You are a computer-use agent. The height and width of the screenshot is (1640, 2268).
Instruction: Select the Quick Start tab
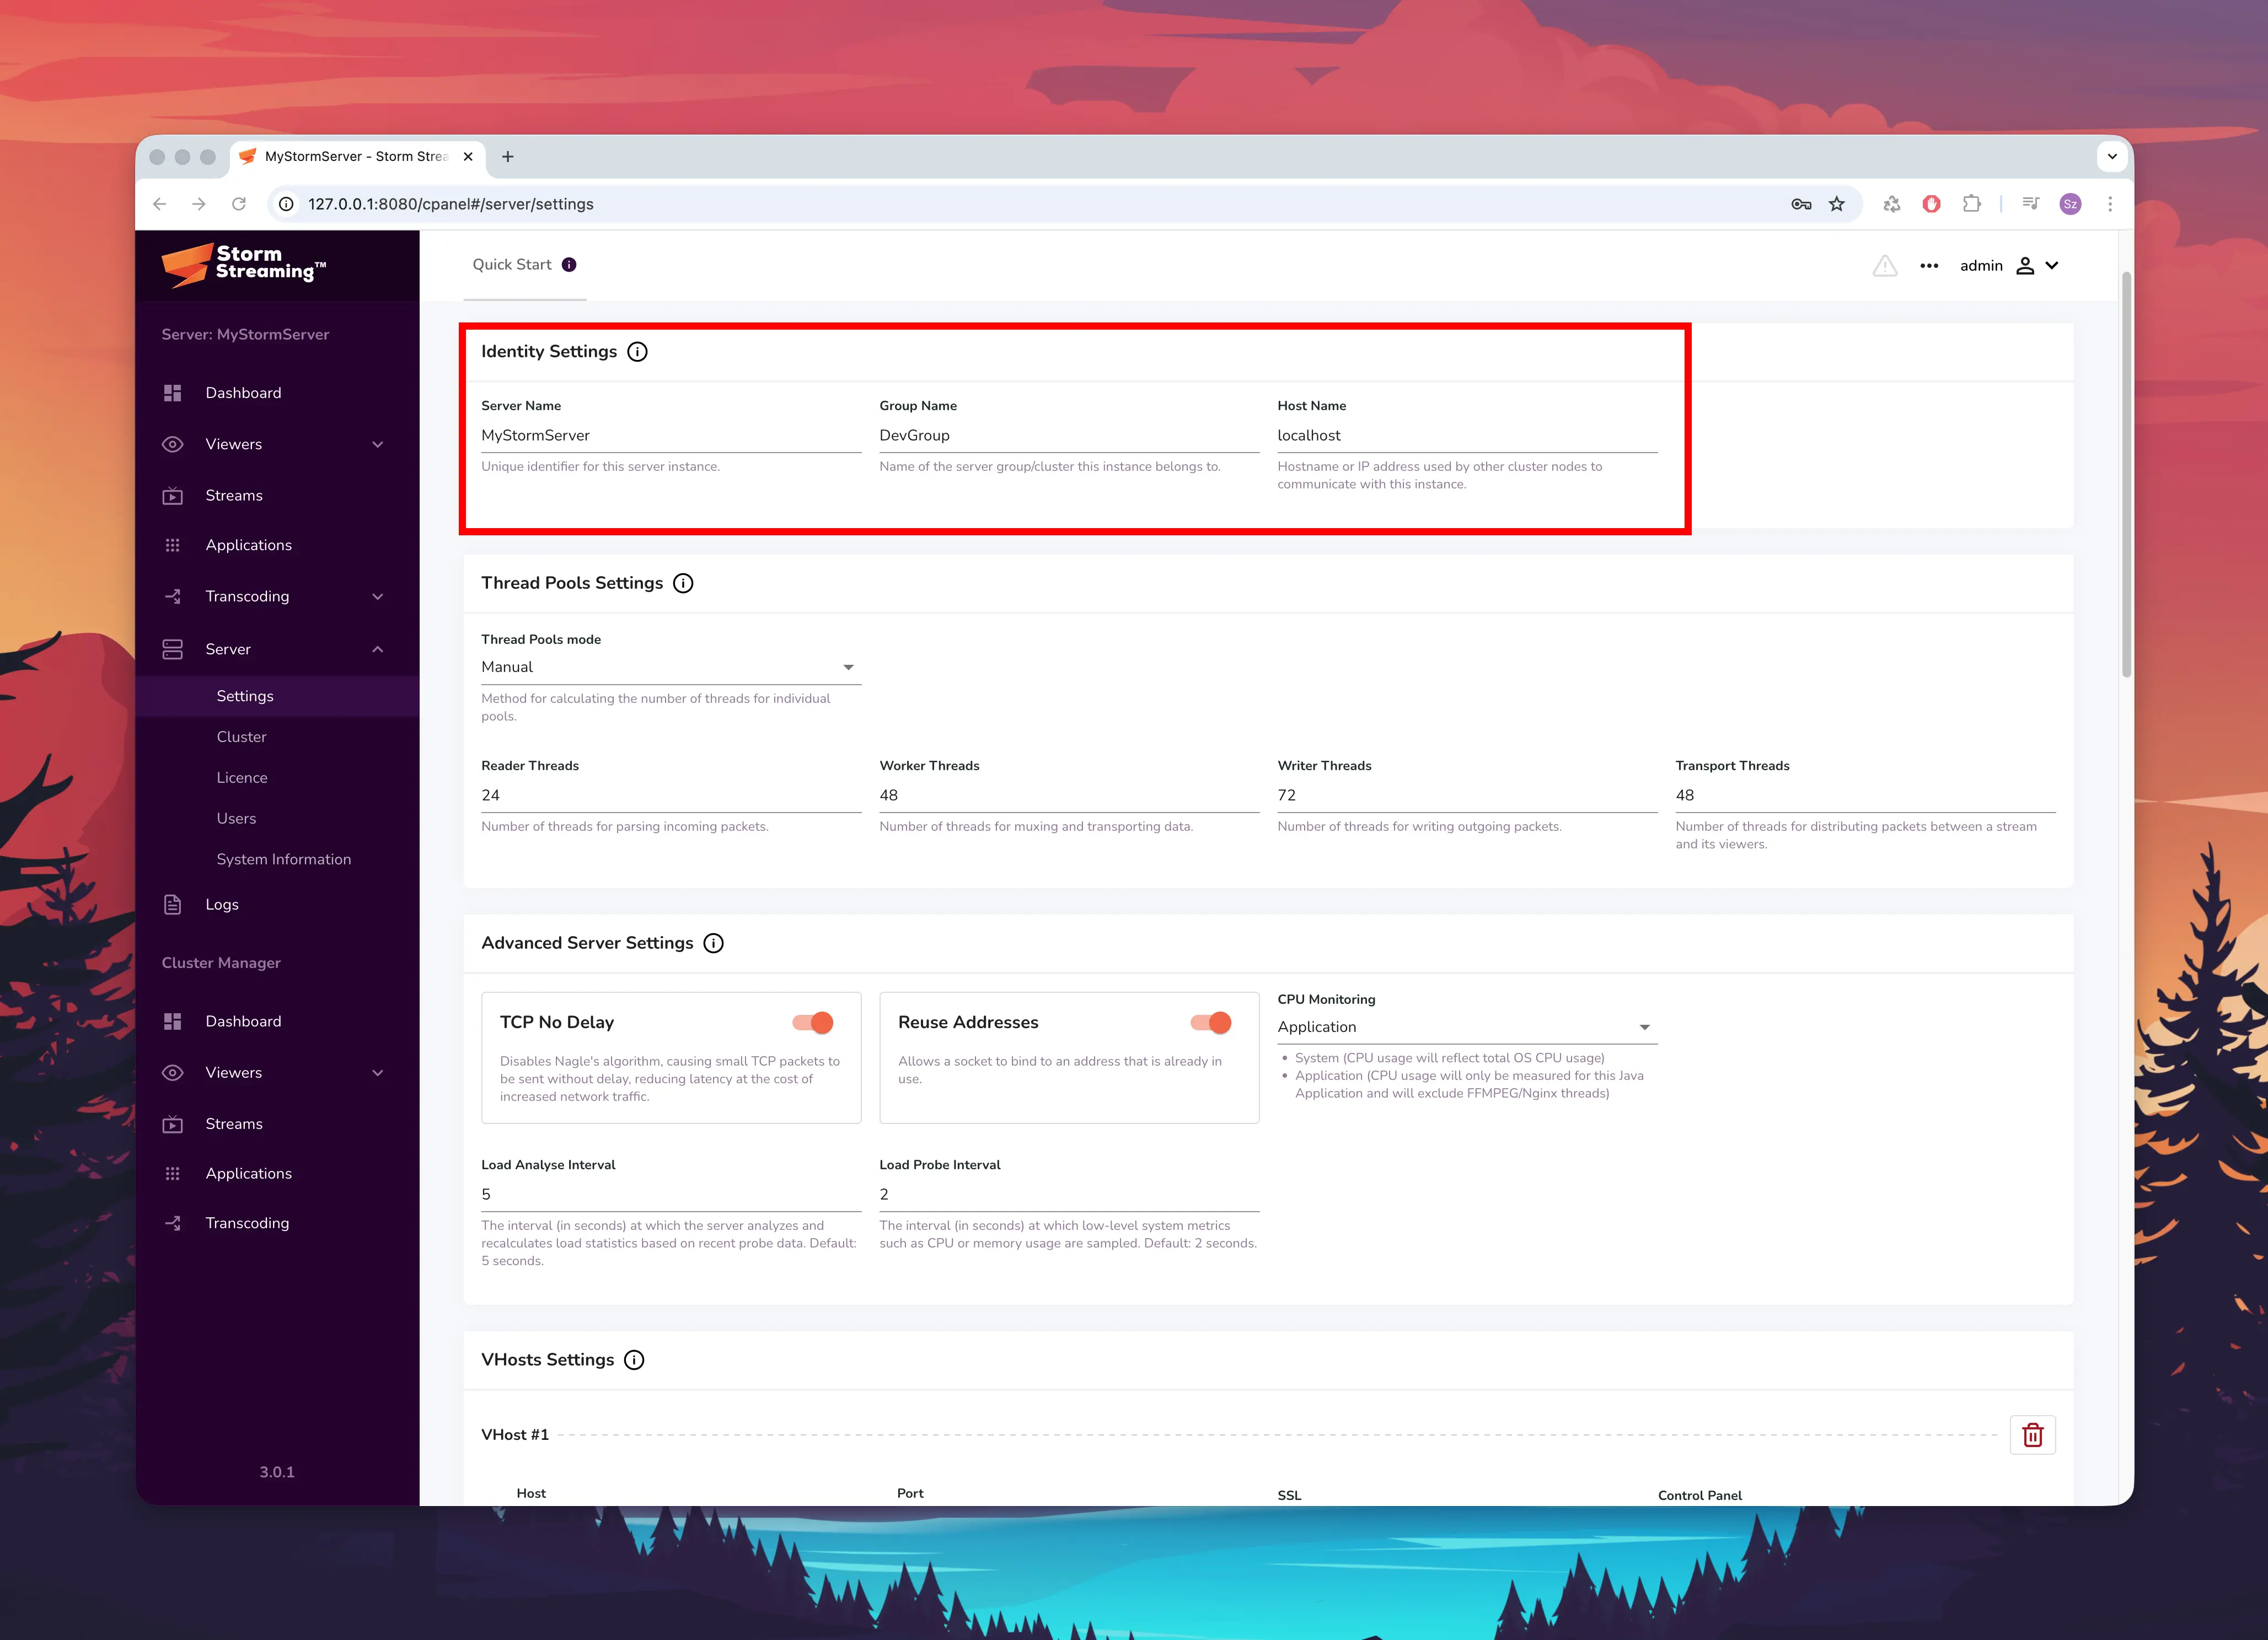512,265
